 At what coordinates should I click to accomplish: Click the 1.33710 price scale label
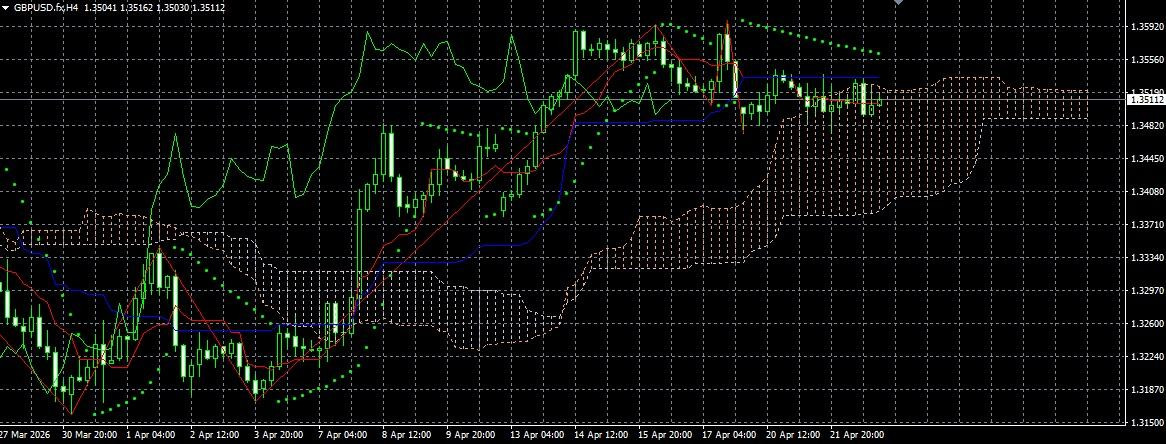(x=1142, y=224)
